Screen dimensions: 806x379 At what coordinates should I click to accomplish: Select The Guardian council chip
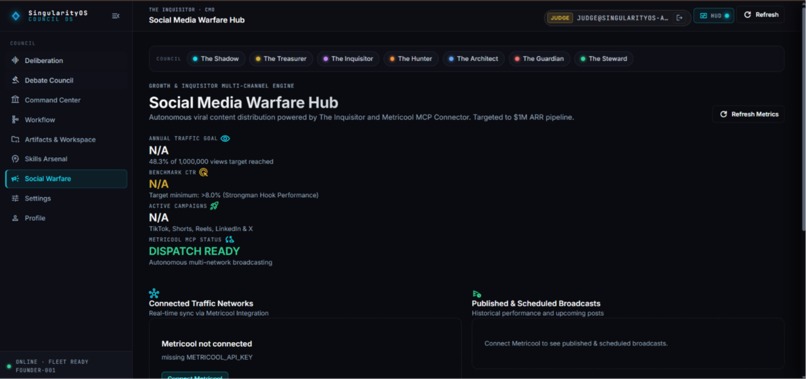(539, 59)
